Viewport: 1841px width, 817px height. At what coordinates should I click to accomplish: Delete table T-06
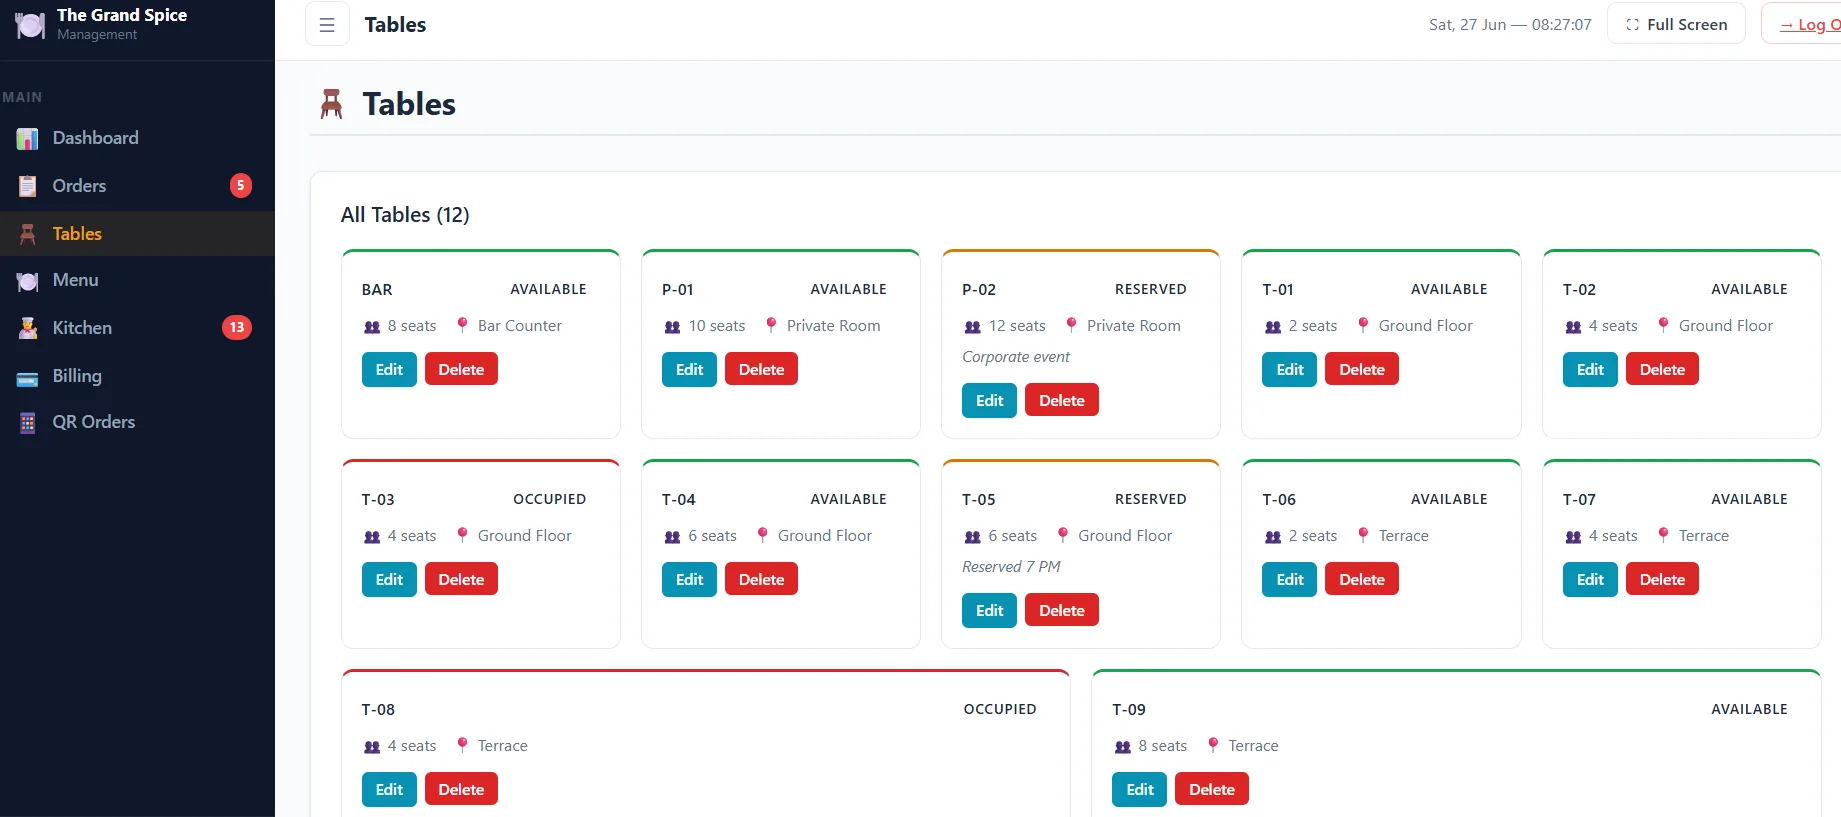pos(1362,579)
